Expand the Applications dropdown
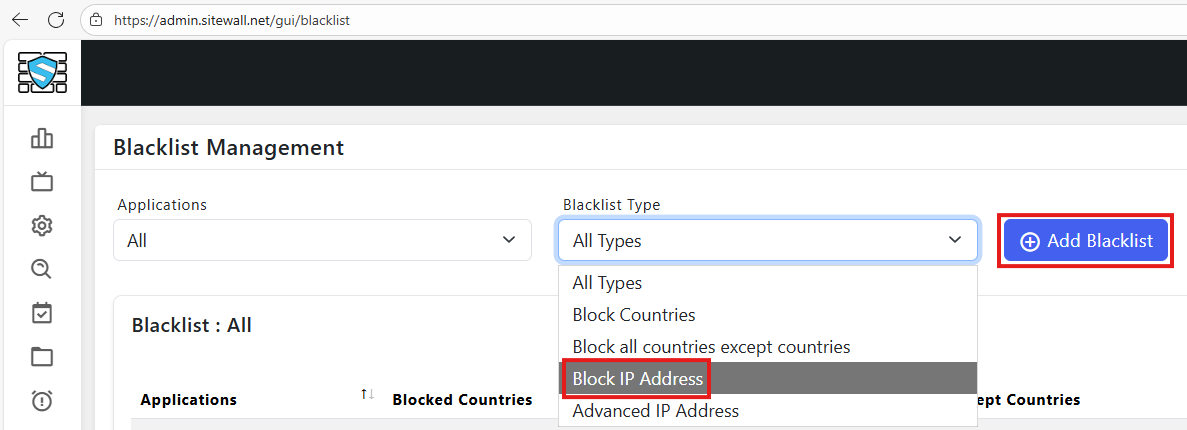 coord(321,240)
